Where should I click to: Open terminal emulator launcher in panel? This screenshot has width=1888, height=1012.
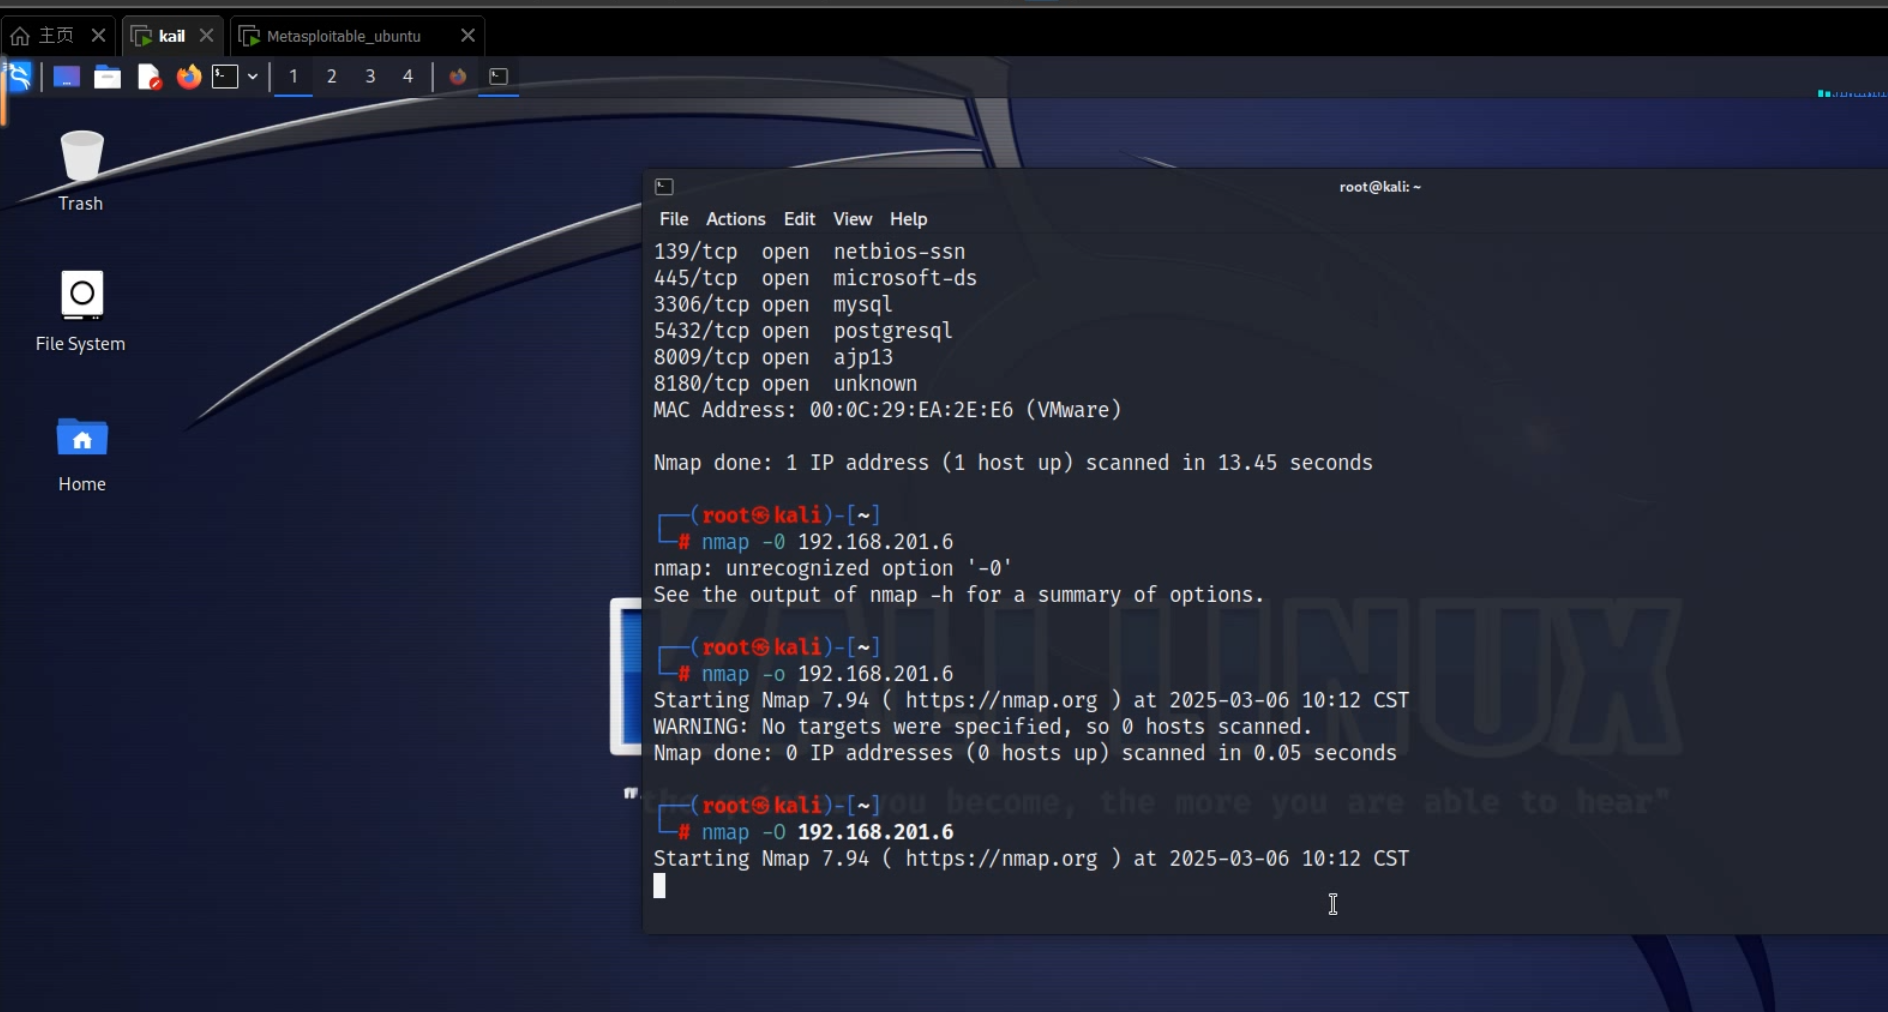tap(225, 76)
